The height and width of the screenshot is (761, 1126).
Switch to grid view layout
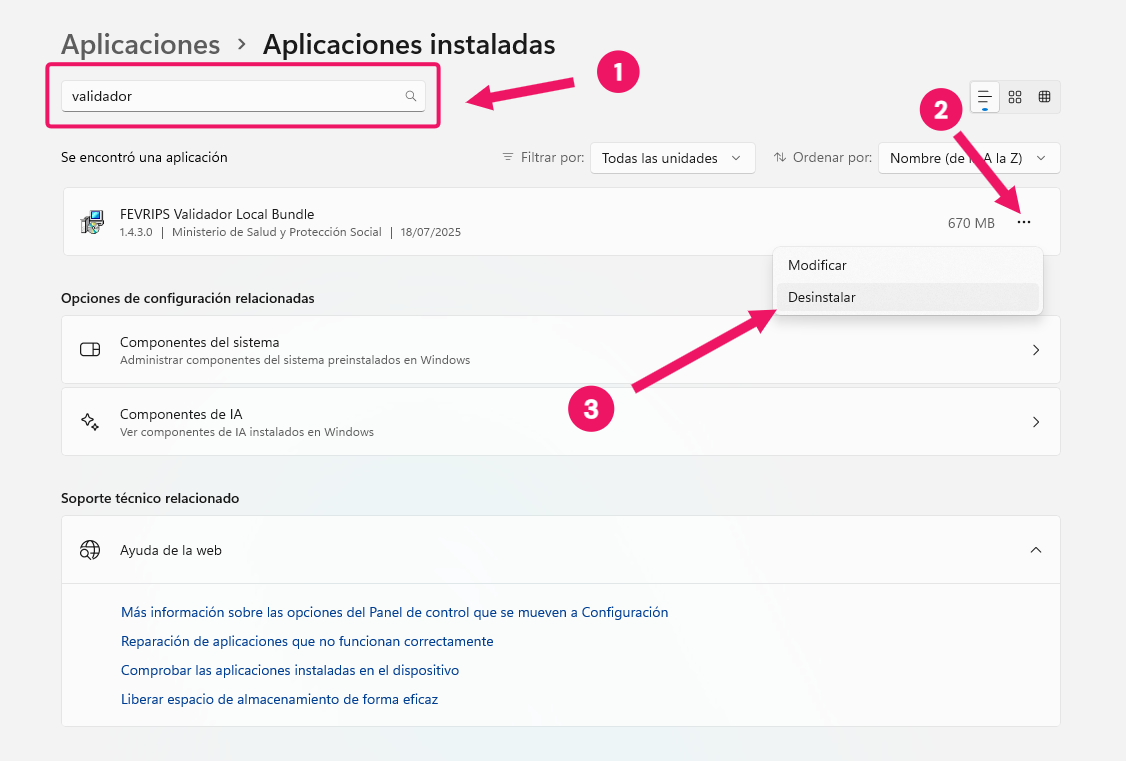[1015, 97]
